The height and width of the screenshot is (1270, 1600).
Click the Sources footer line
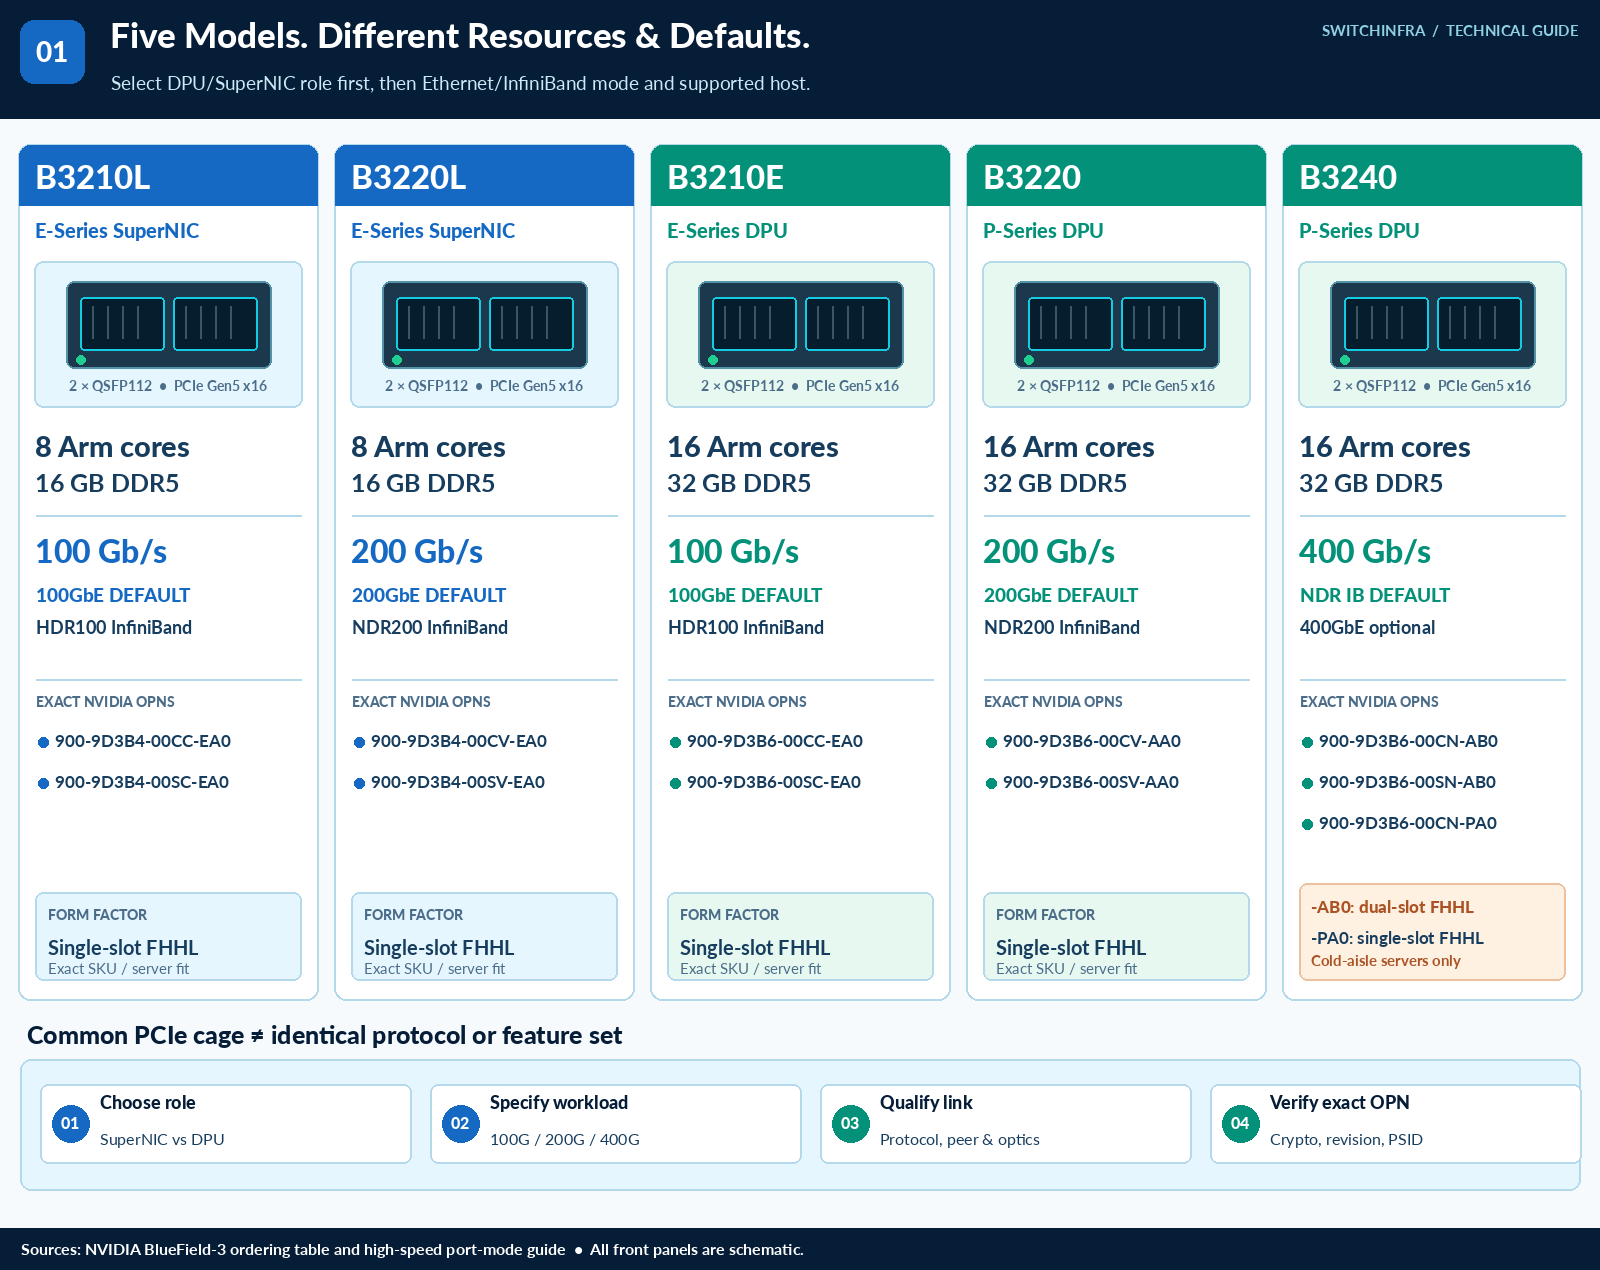tap(412, 1249)
